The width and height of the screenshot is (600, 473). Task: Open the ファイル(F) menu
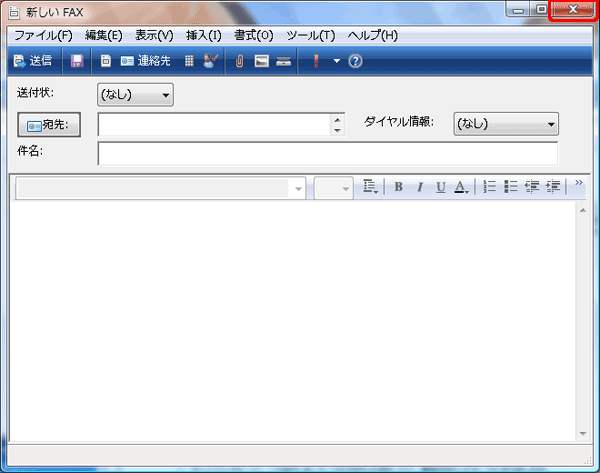(x=43, y=36)
